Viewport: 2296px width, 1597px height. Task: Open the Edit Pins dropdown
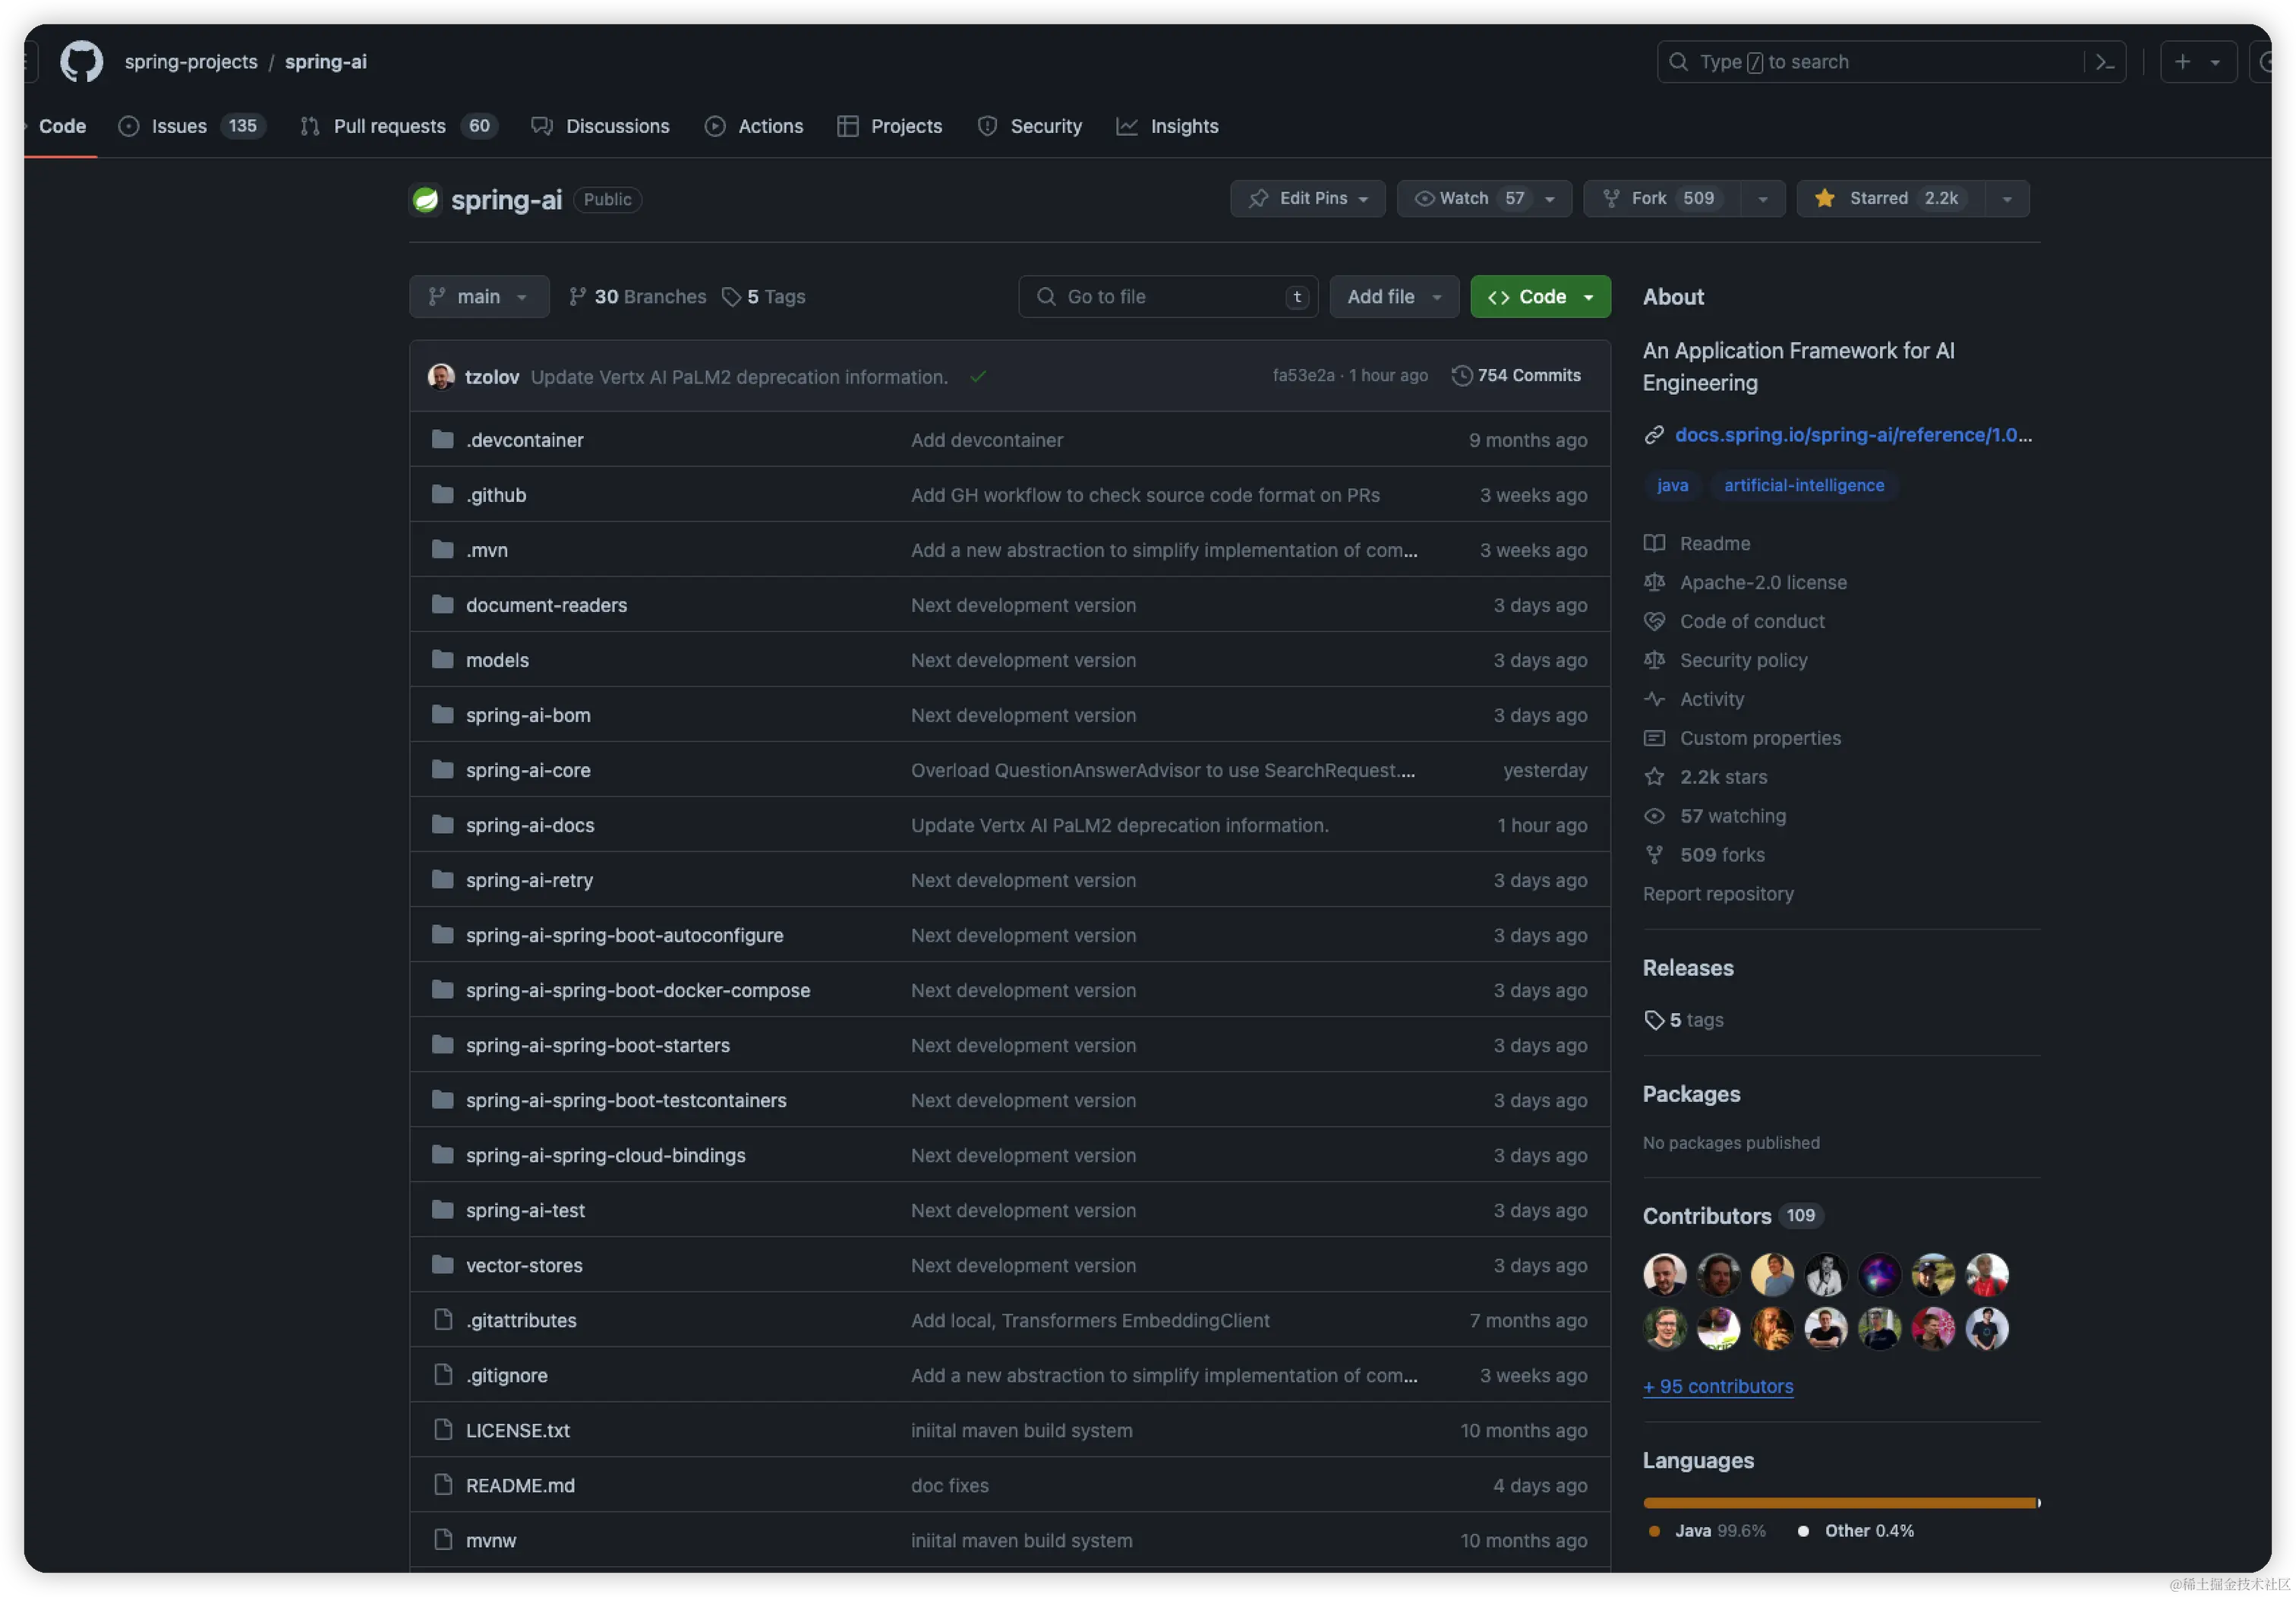point(1307,198)
